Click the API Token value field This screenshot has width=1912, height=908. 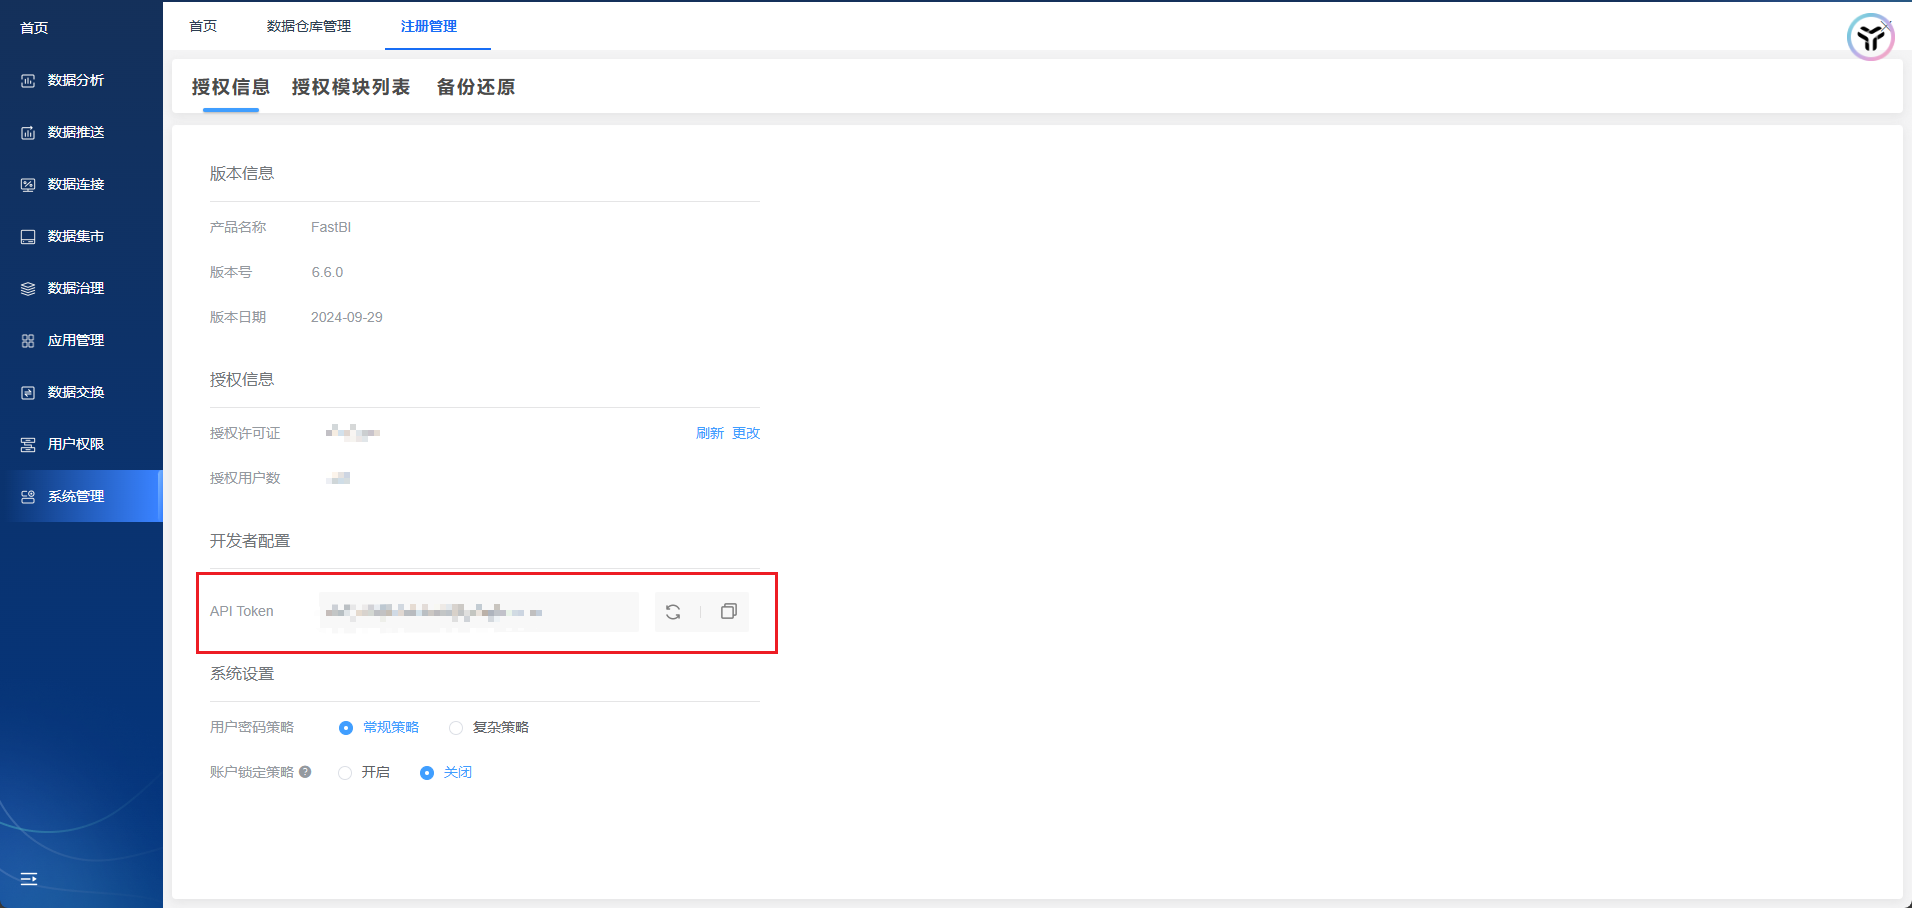[479, 612]
